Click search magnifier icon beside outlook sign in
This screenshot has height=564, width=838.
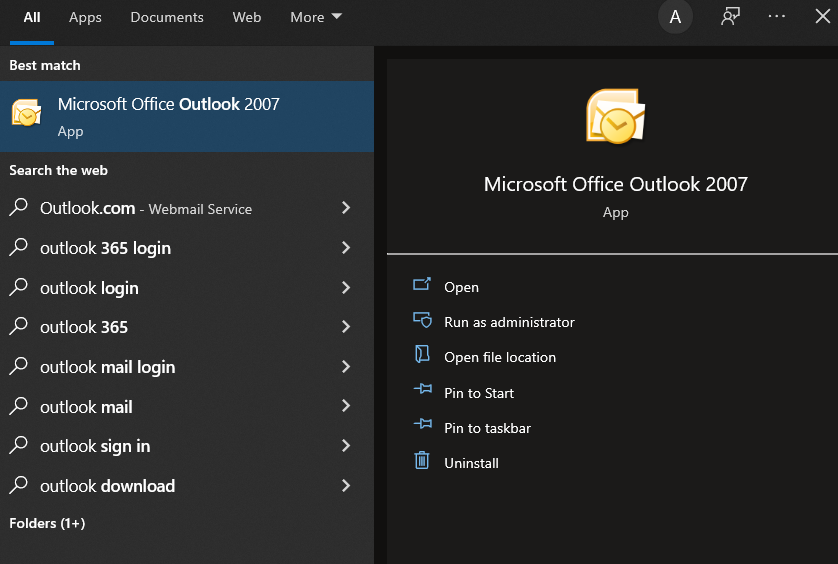point(18,445)
